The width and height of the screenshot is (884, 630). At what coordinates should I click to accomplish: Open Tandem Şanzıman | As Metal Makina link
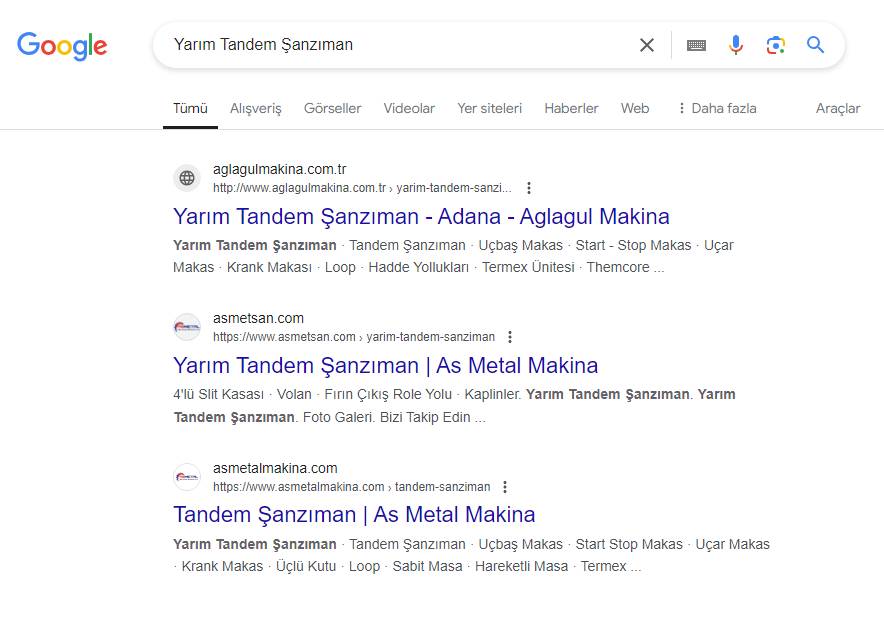(354, 515)
